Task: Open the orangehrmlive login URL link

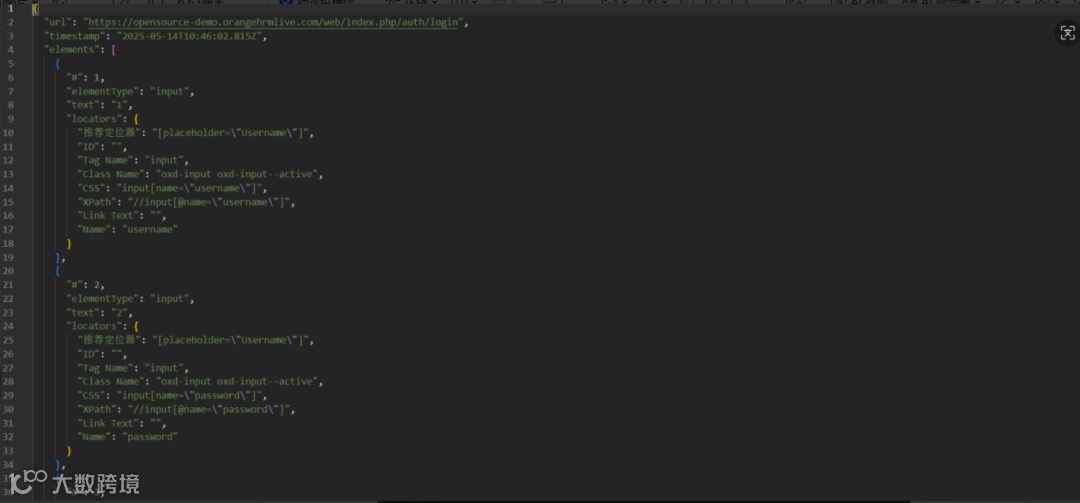Action: [273, 22]
